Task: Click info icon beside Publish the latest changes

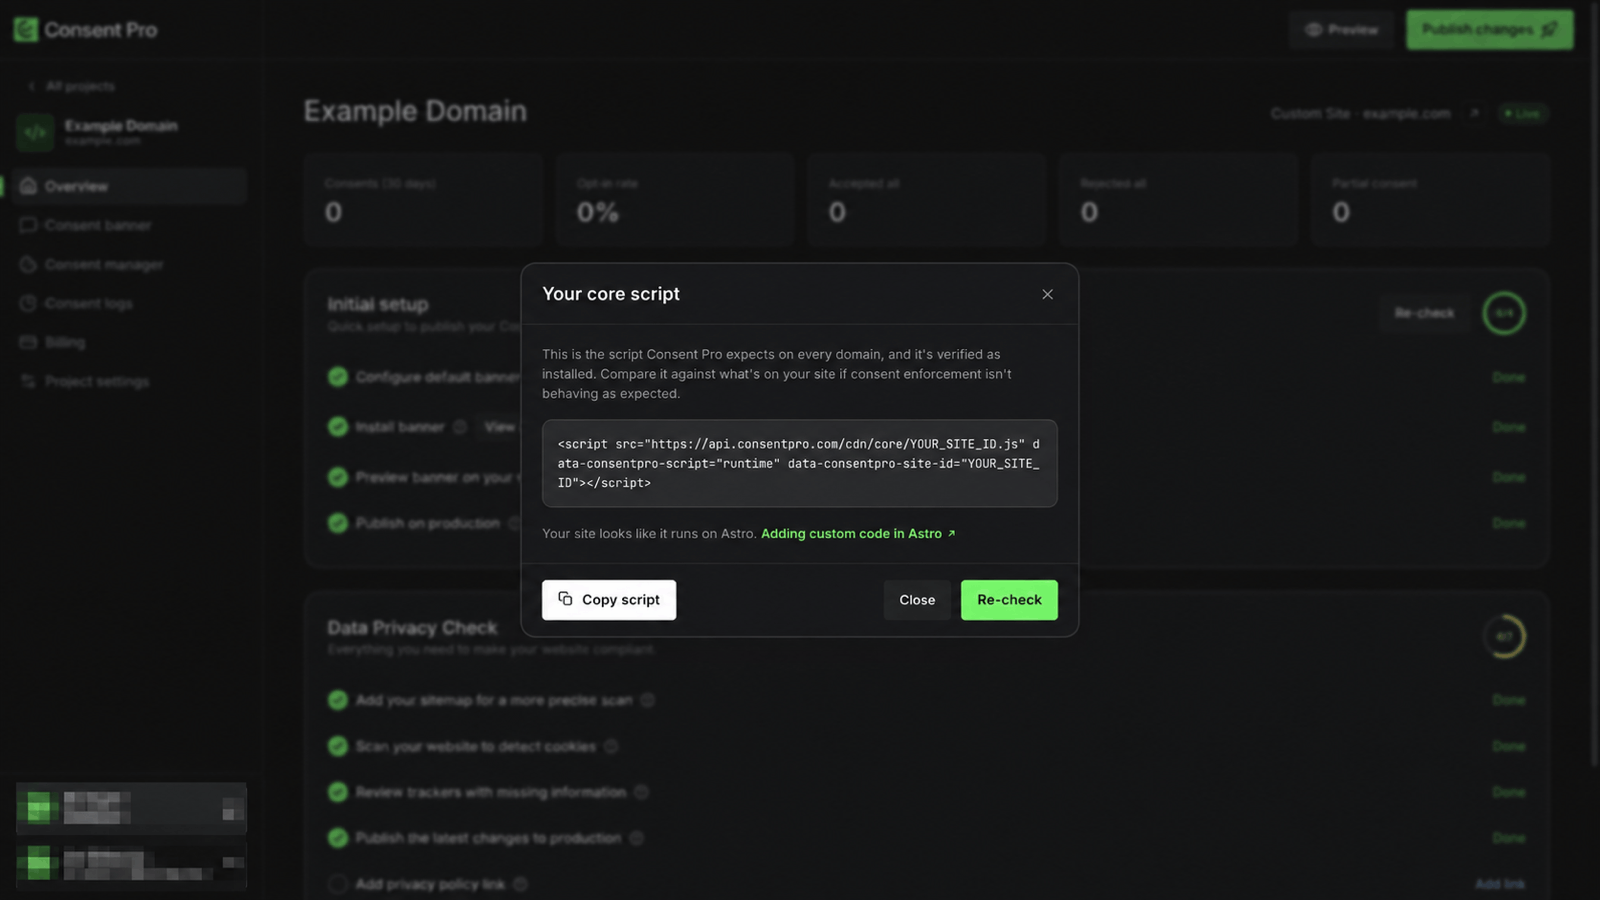Action: 637,838
